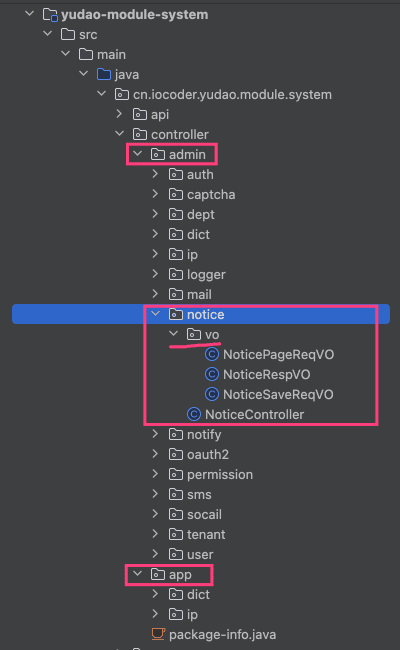Select the oauth2 package

pos(208,454)
